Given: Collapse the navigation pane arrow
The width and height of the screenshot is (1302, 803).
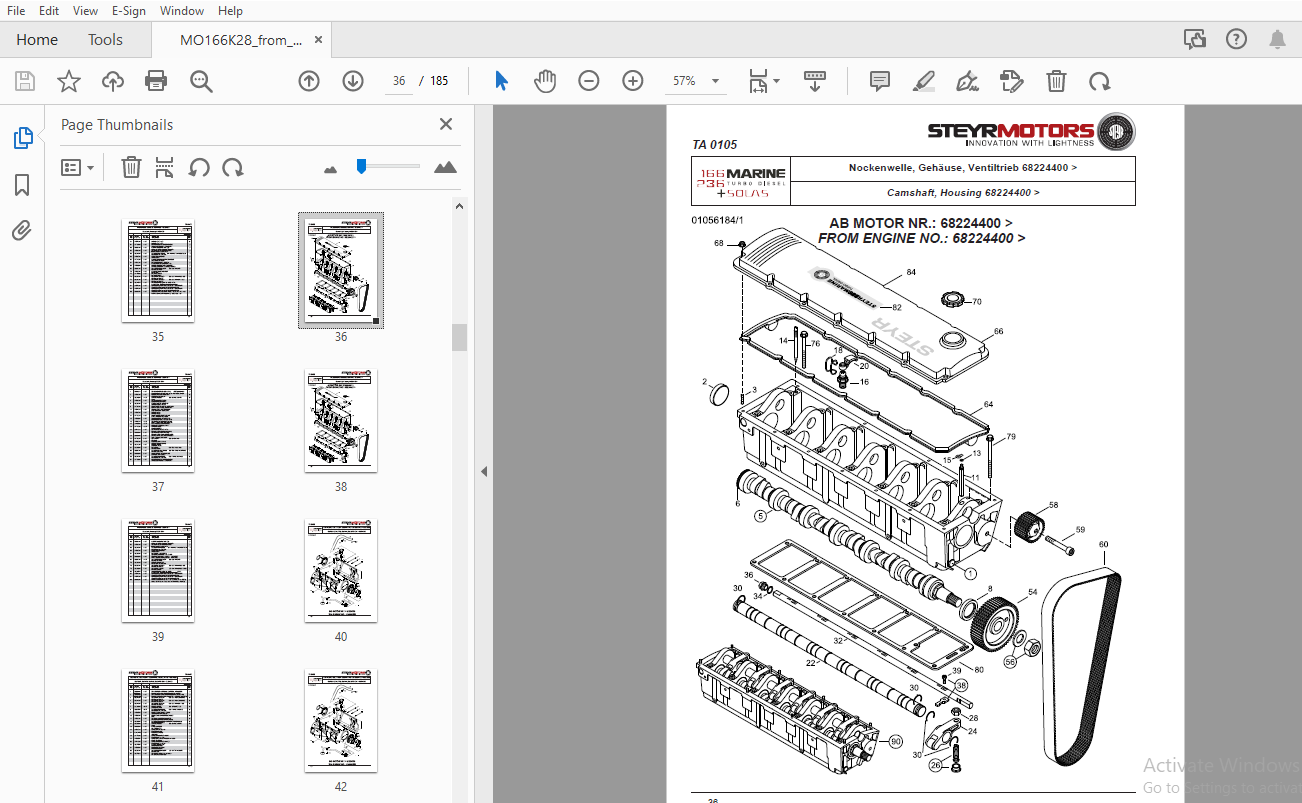Looking at the screenshot, I should coord(484,472).
